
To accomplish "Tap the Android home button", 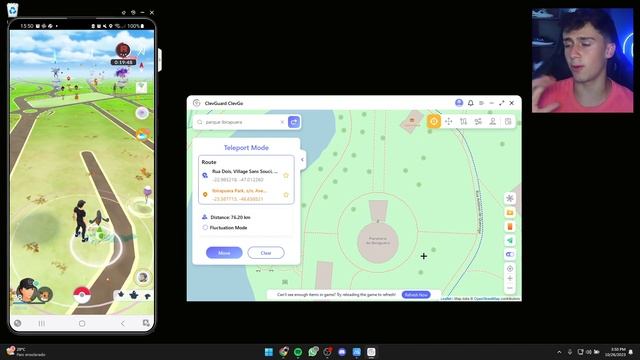I will (82, 323).
